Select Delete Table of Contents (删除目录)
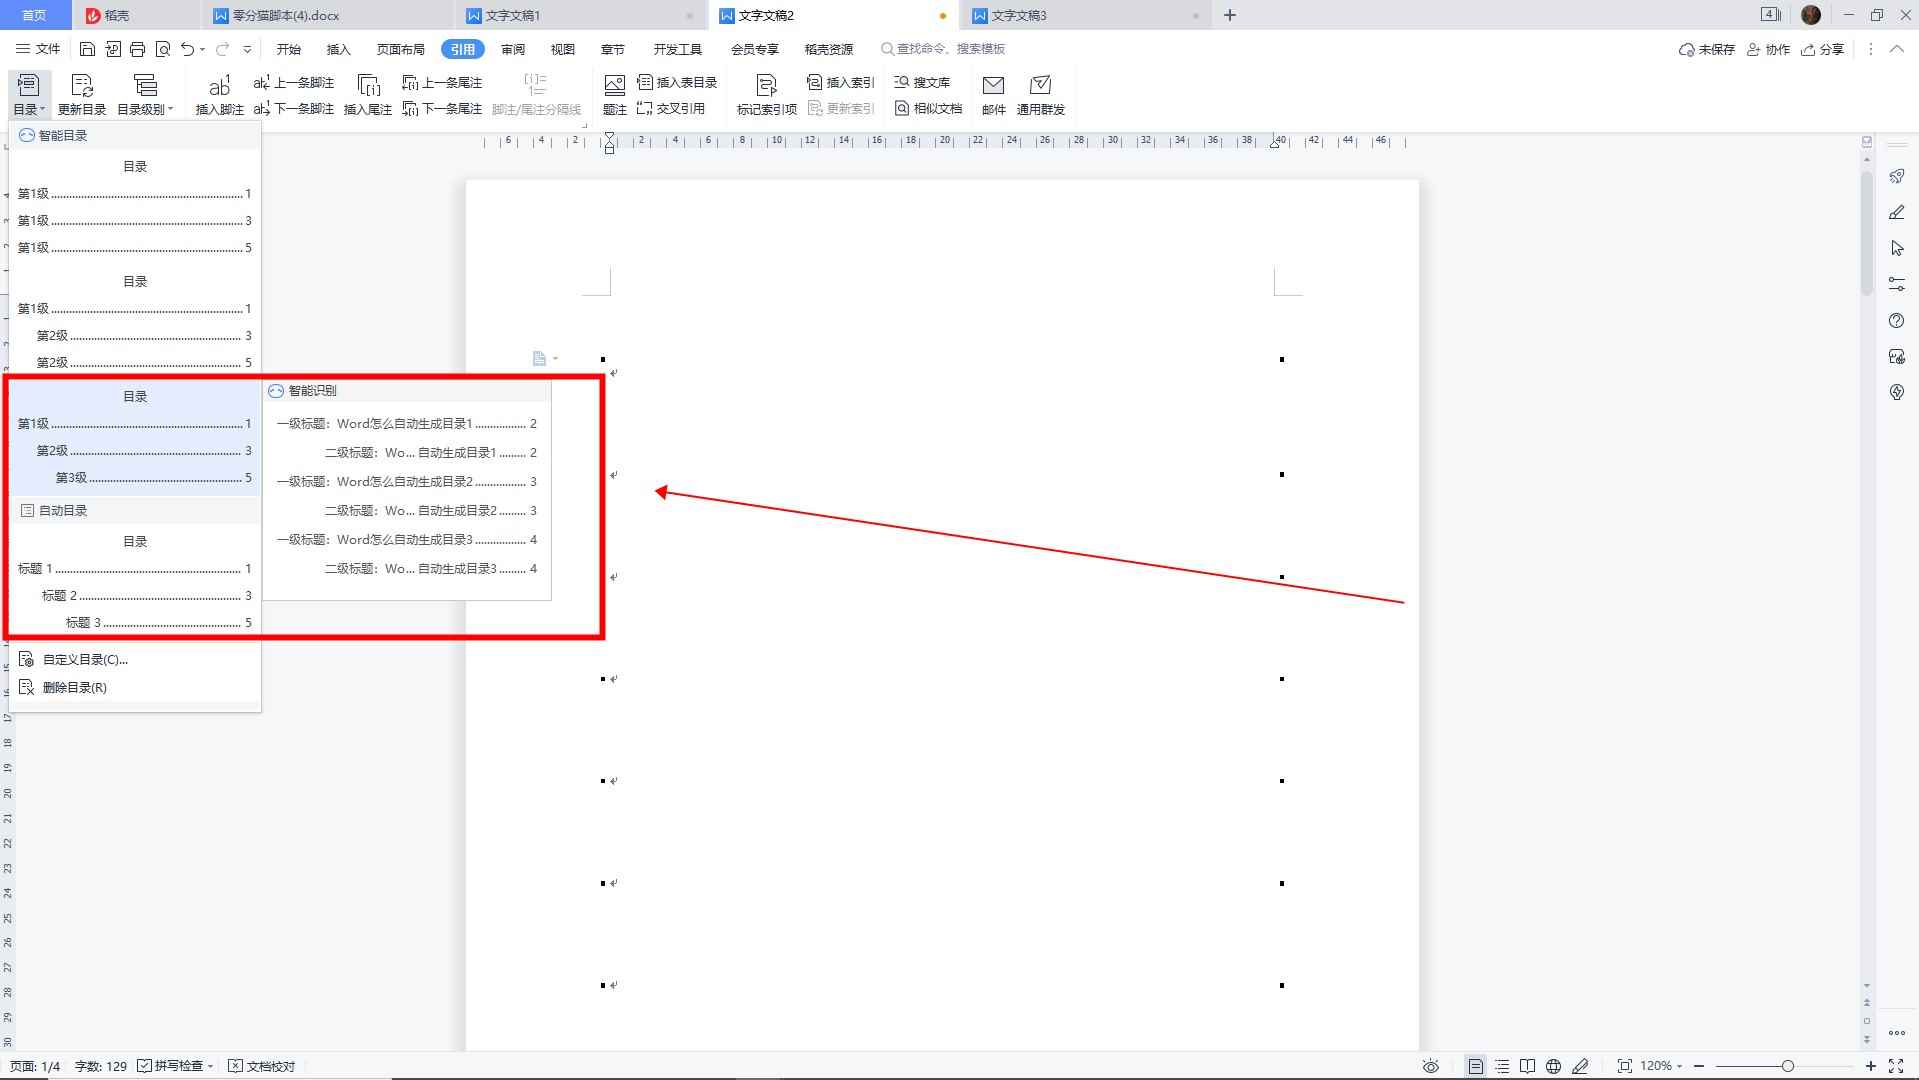The height and width of the screenshot is (1080, 1919). [74, 687]
